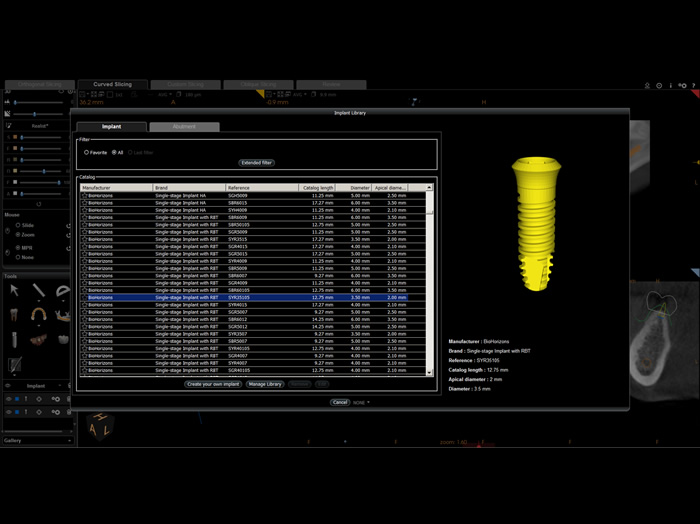Sort by Diameter column header
The height and width of the screenshot is (524, 700).
(354, 188)
